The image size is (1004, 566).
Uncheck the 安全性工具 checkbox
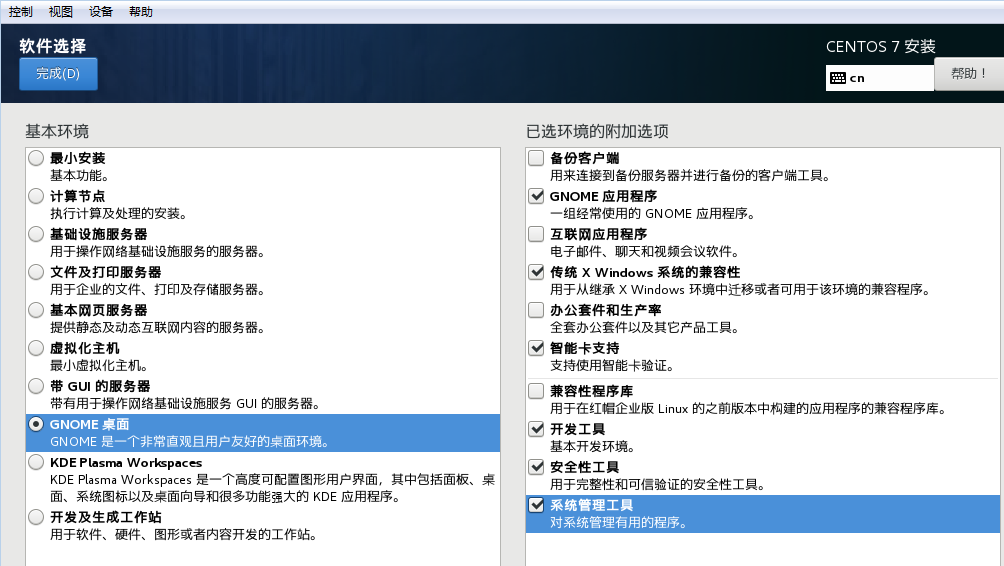(x=536, y=467)
